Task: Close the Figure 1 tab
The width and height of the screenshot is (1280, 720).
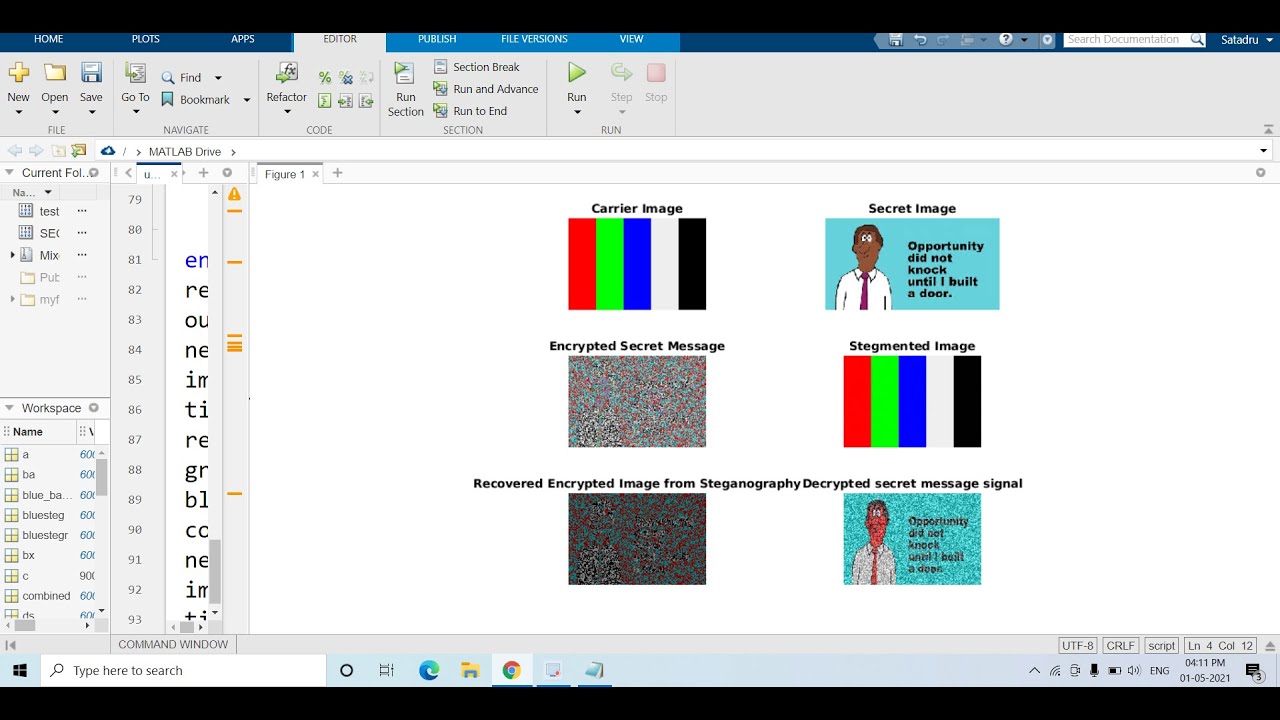Action: (x=316, y=174)
